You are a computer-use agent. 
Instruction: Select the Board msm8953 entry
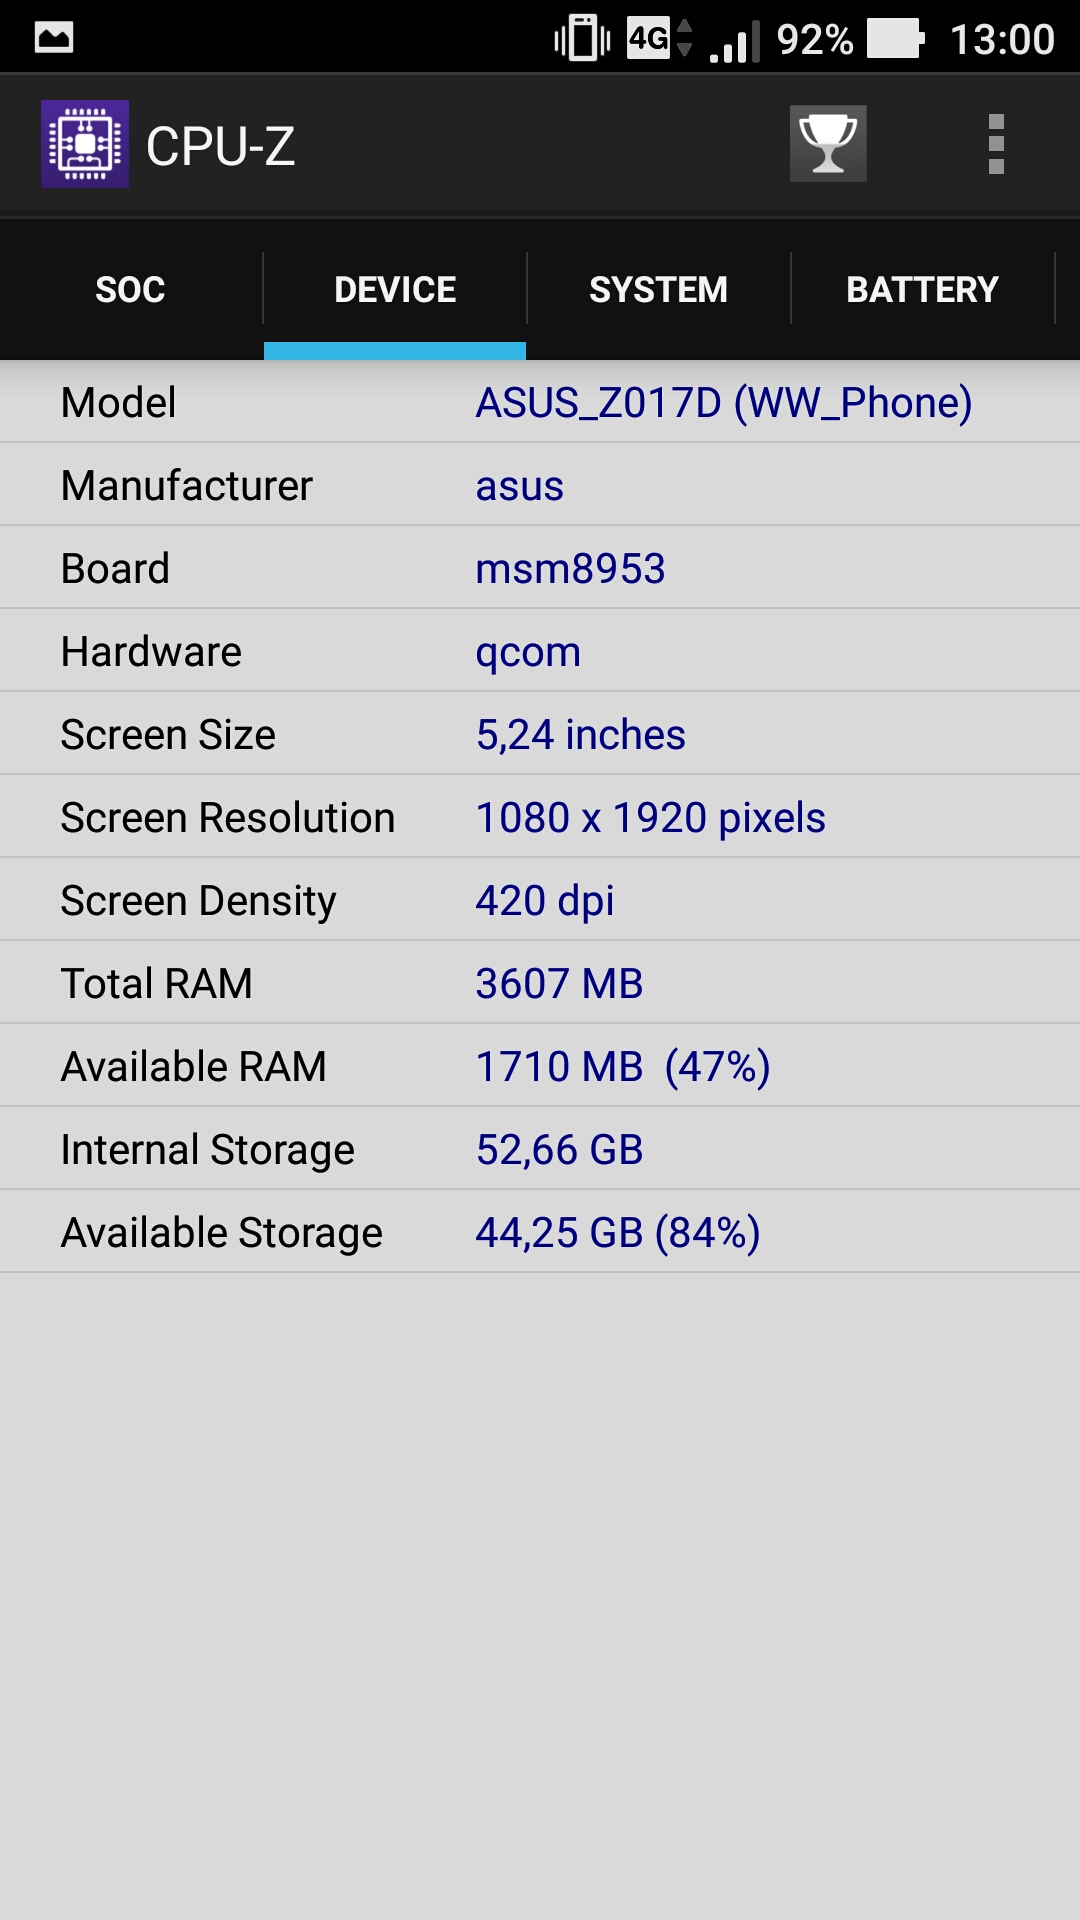(540, 568)
